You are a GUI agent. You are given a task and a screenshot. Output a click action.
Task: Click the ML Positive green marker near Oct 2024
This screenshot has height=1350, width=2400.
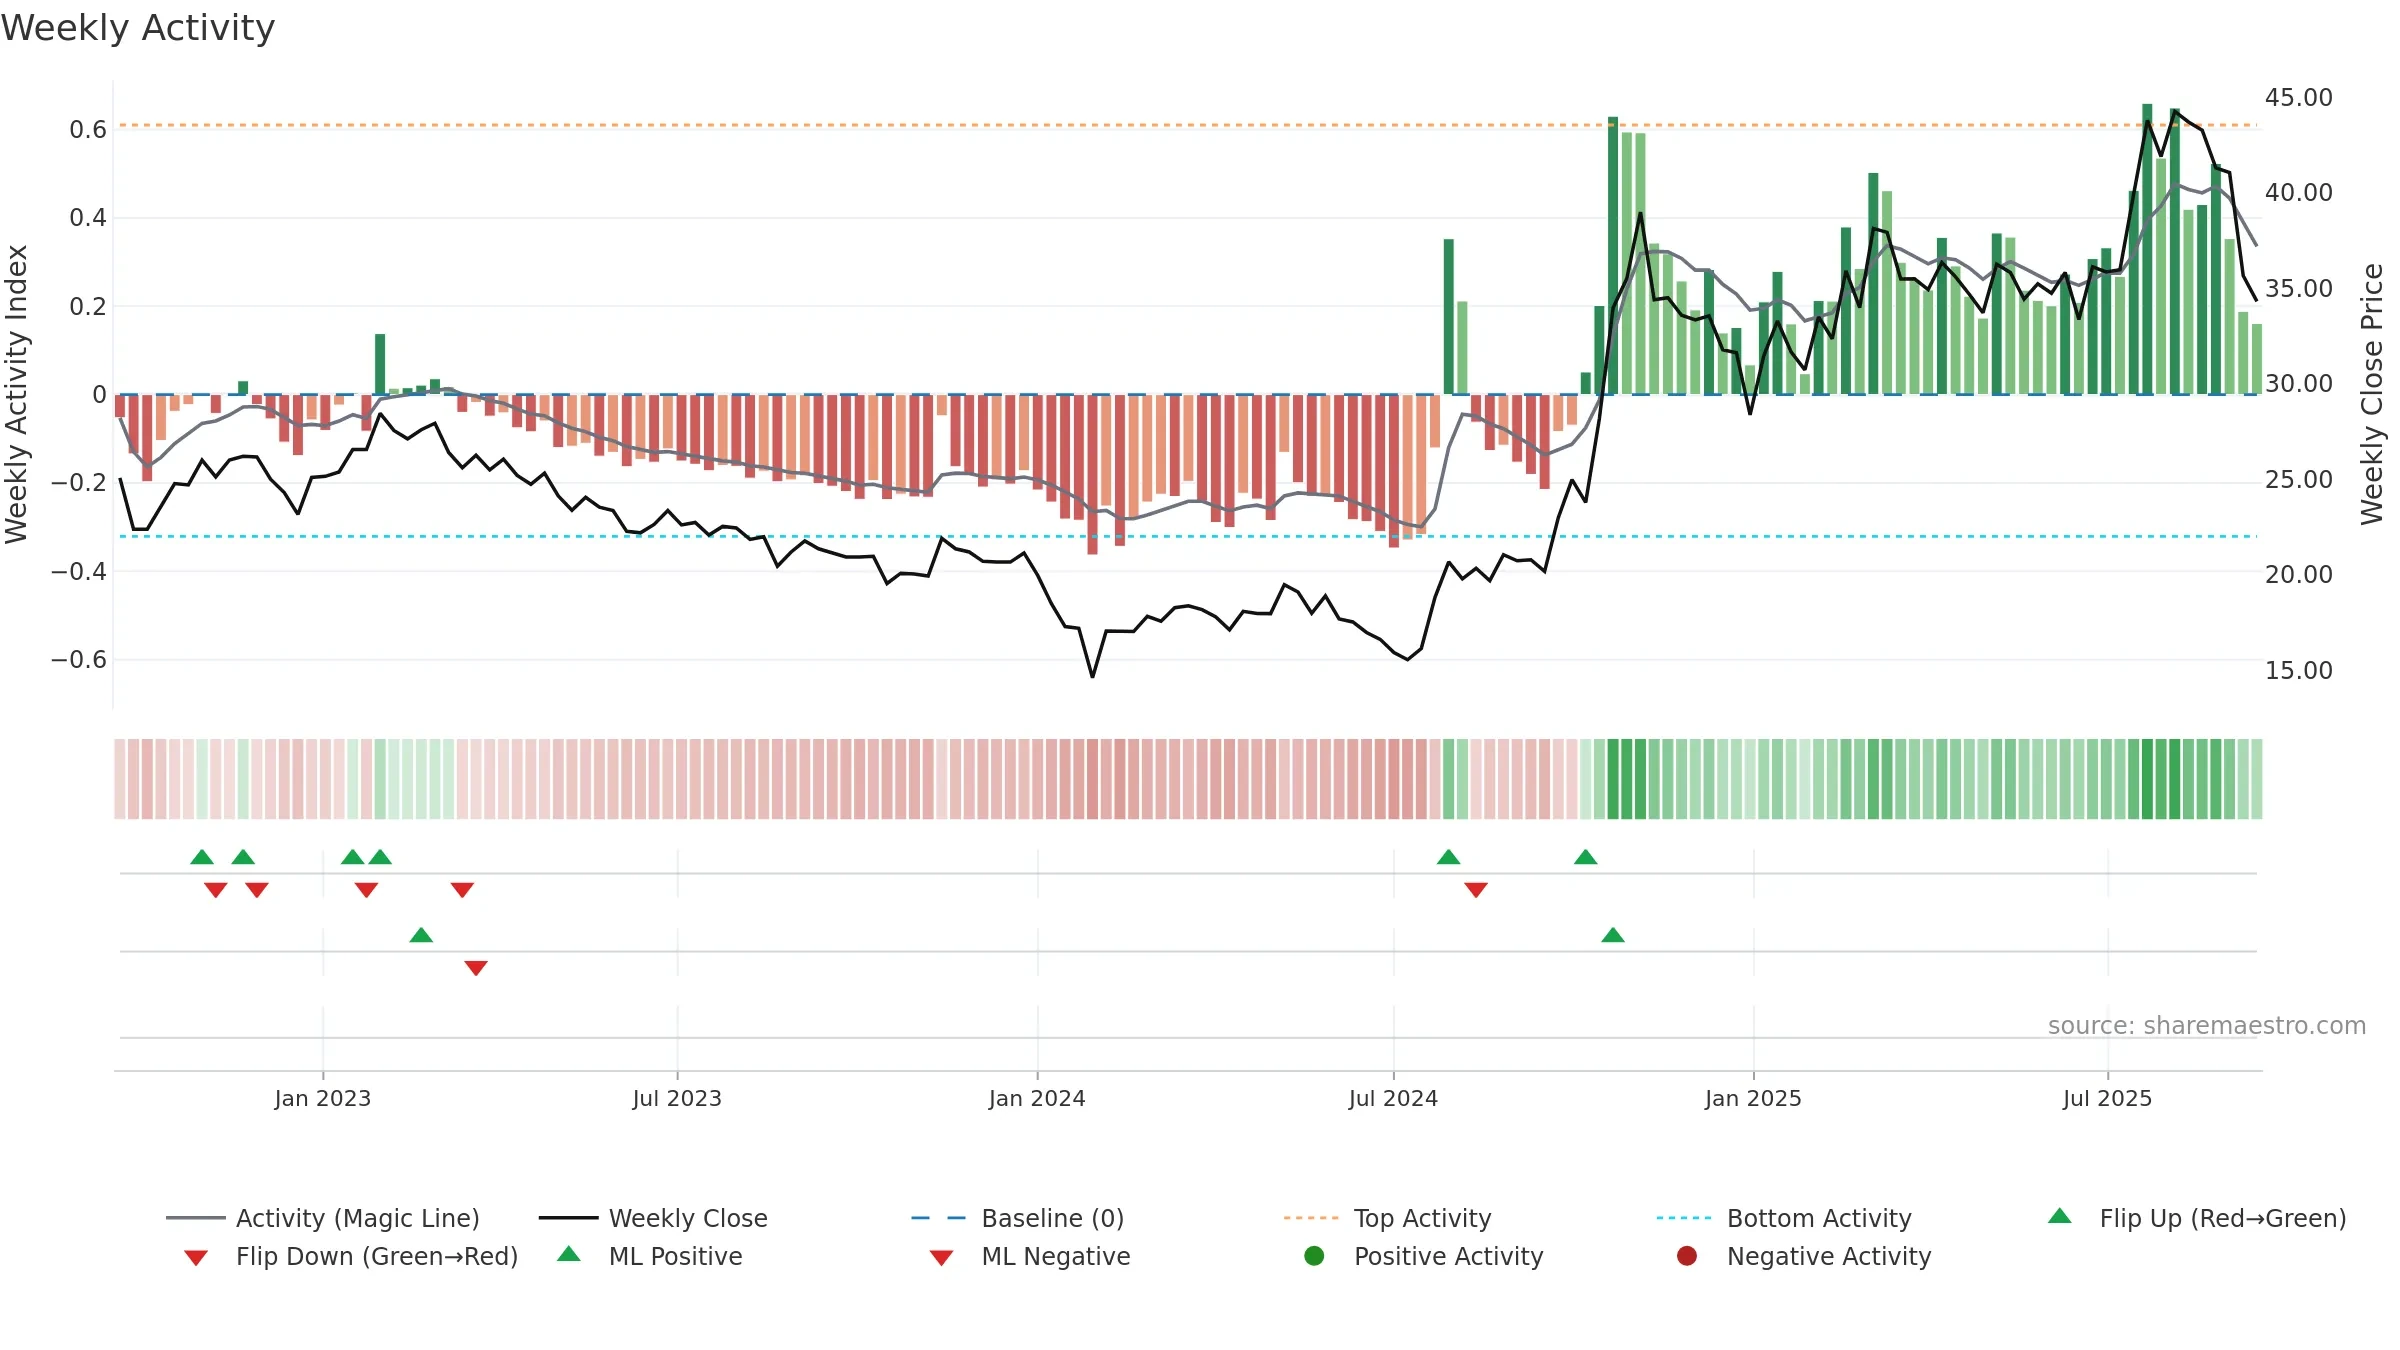(x=1613, y=935)
